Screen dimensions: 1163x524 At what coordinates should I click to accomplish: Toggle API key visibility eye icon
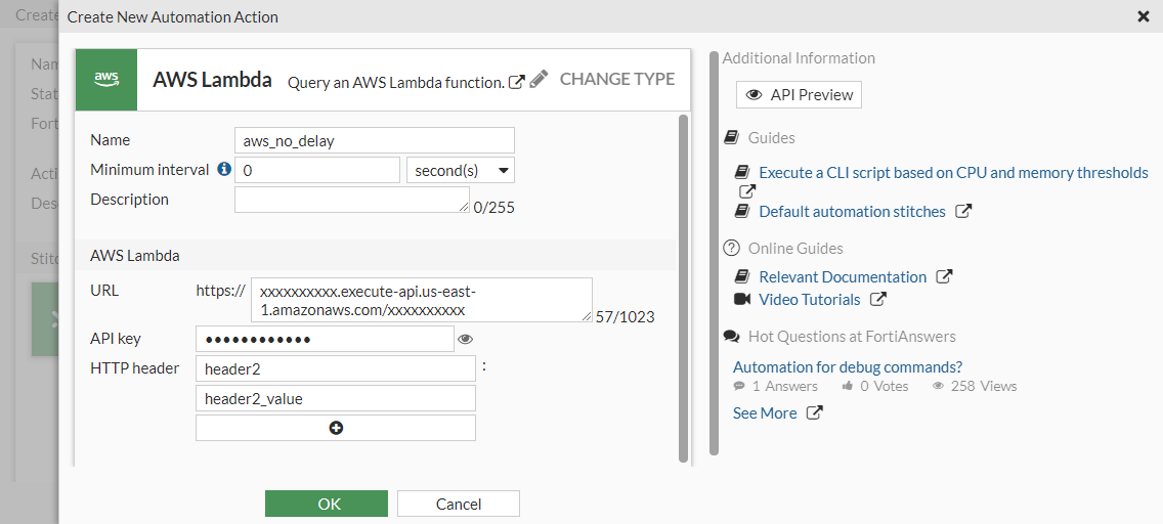pos(465,340)
